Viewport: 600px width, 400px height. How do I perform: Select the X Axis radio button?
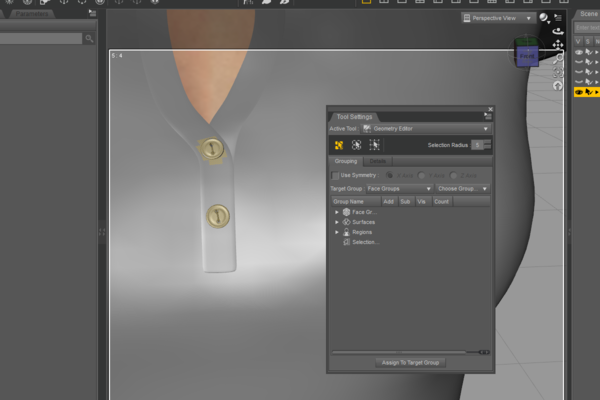390,175
